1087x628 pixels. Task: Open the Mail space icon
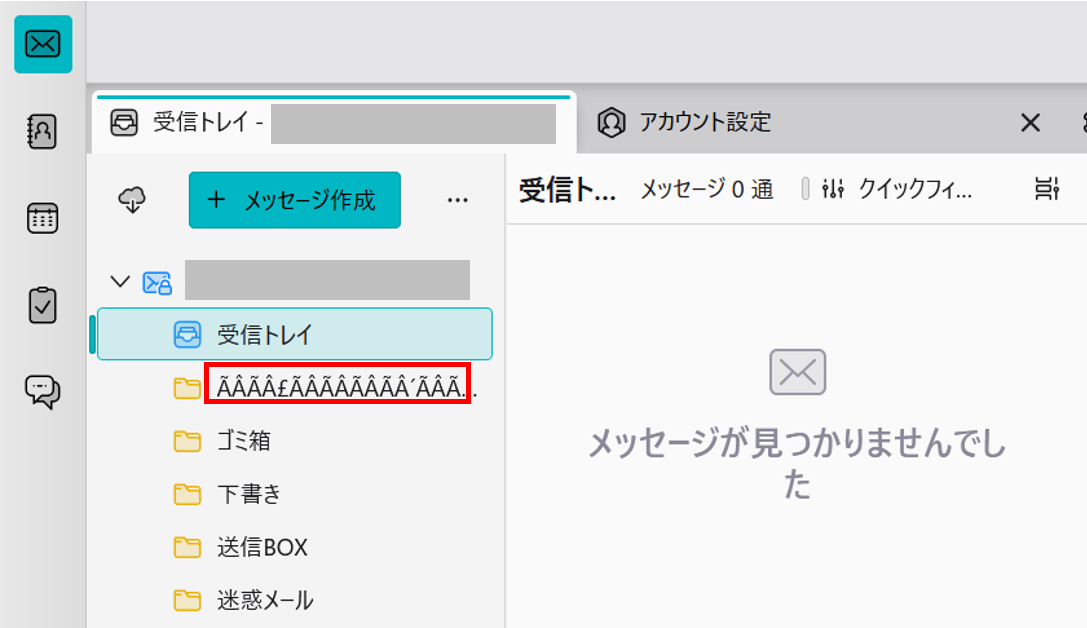click(43, 44)
